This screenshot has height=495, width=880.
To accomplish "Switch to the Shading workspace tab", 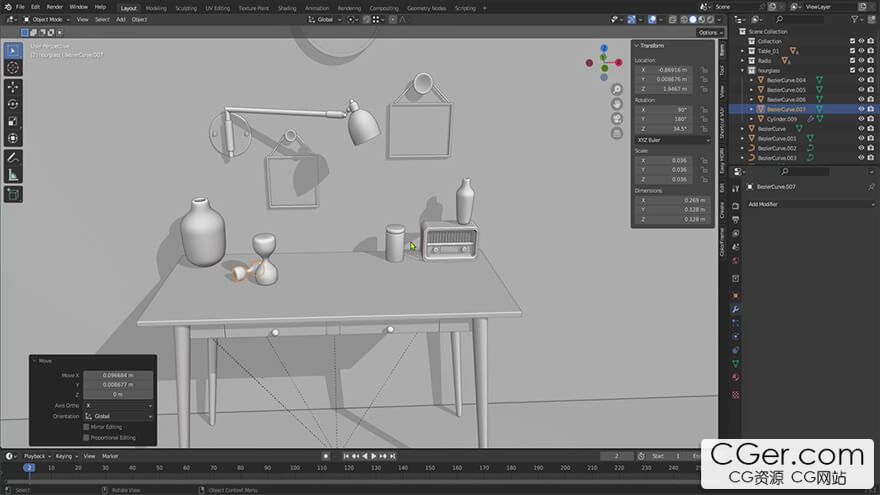I will [287, 8].
